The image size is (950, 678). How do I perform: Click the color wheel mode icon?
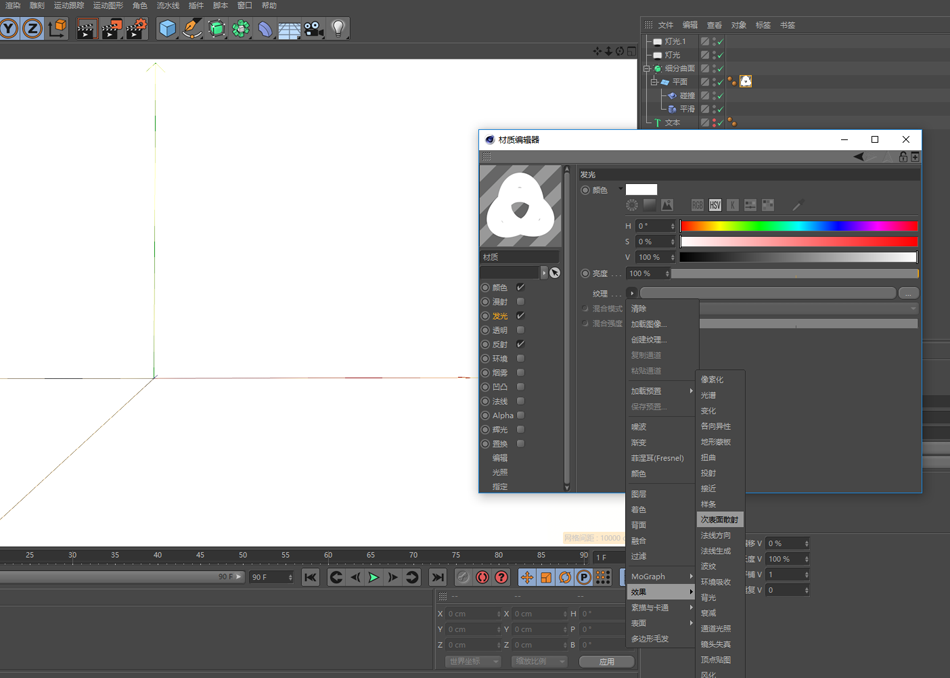[632, 205]
